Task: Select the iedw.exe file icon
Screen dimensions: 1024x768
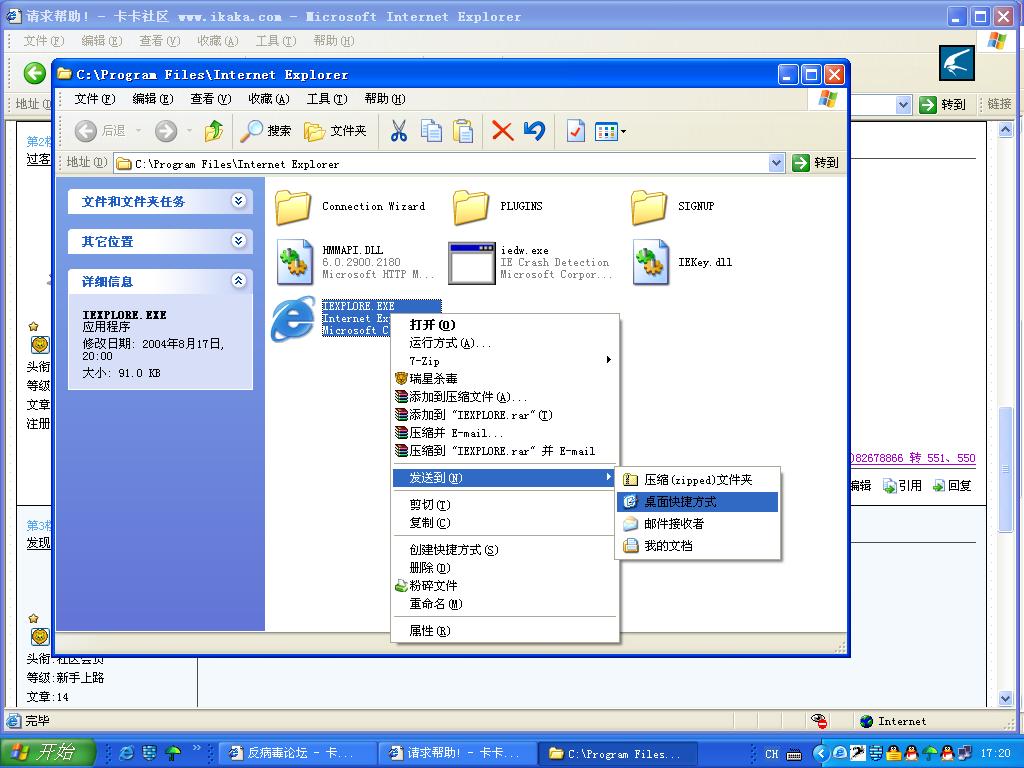Action: click(x=472, y=263)
